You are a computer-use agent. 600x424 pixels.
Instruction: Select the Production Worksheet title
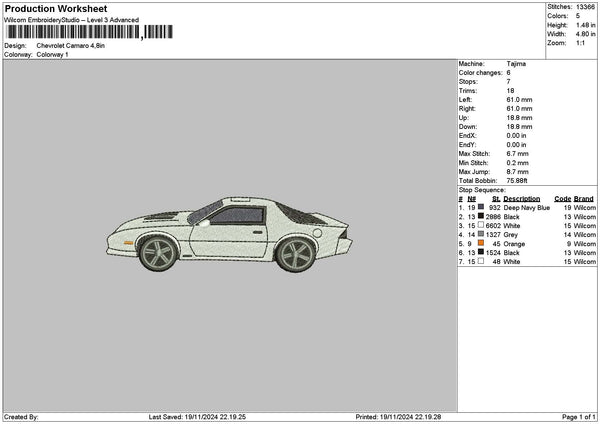[56, 9]
